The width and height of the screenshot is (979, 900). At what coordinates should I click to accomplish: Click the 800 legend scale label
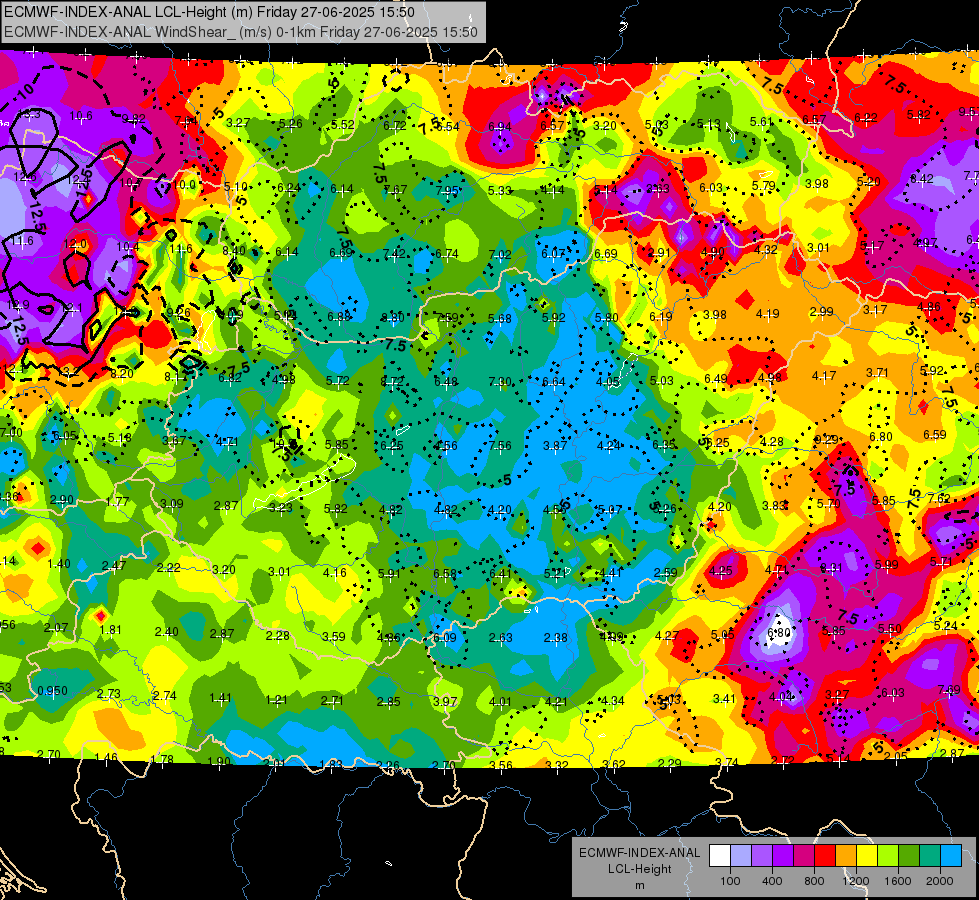pyautogui.click(x=814, y=881)
